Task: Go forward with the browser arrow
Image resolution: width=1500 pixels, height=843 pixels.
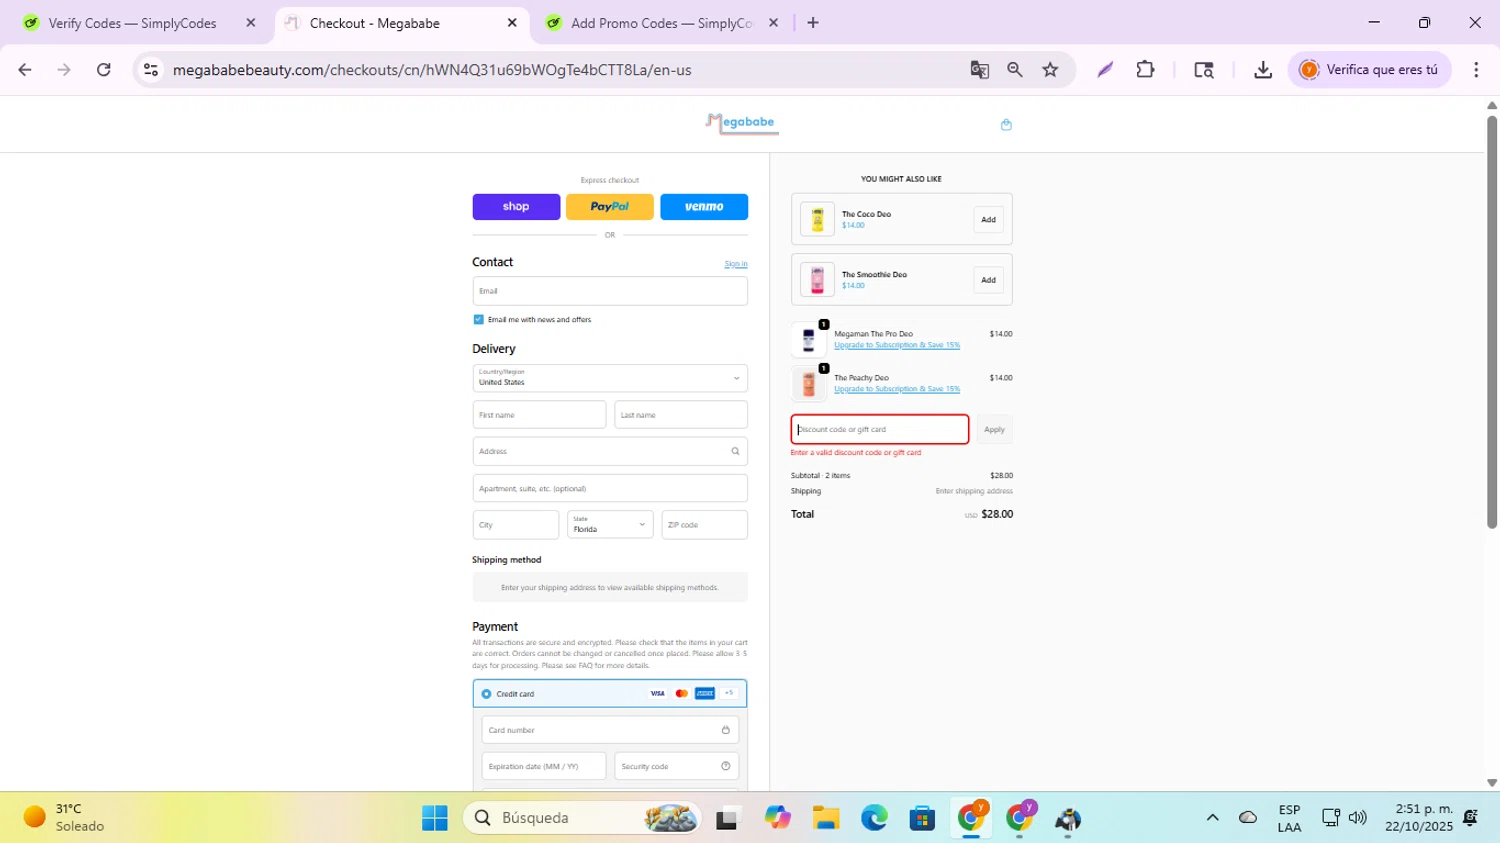Action: (64, 70)
